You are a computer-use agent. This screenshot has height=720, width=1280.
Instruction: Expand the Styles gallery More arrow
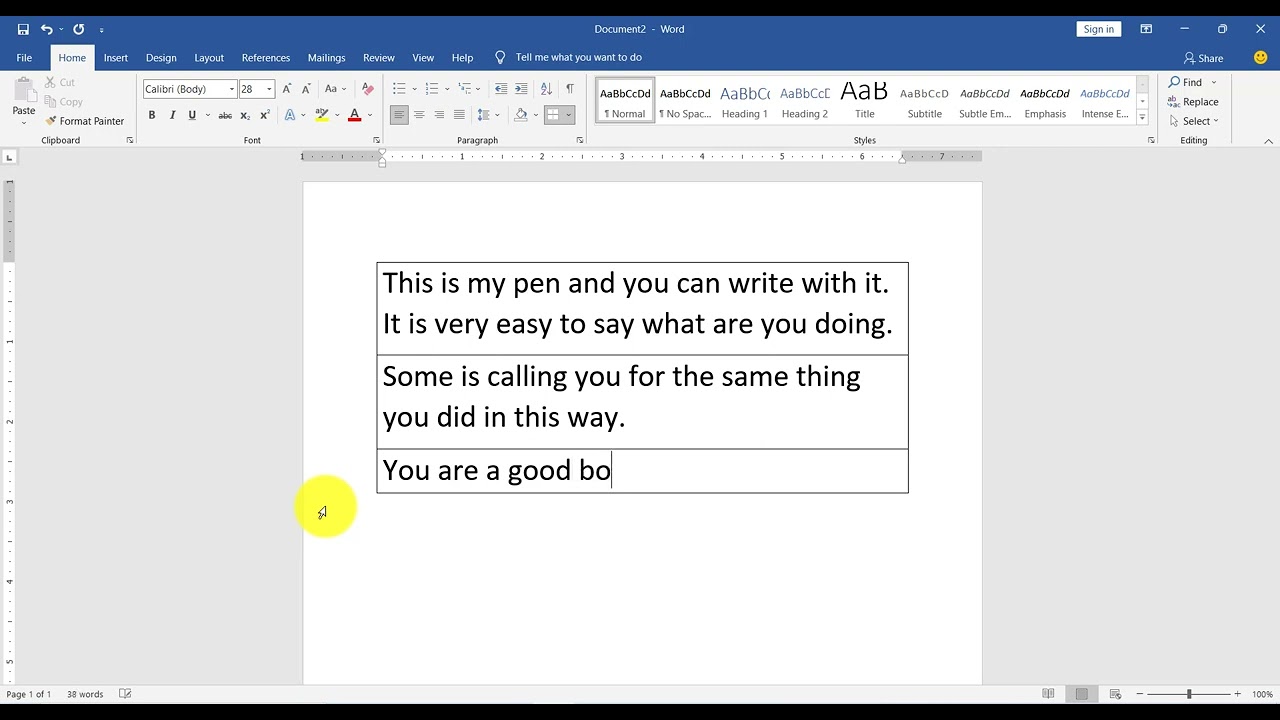click(x=1142, y=118)
